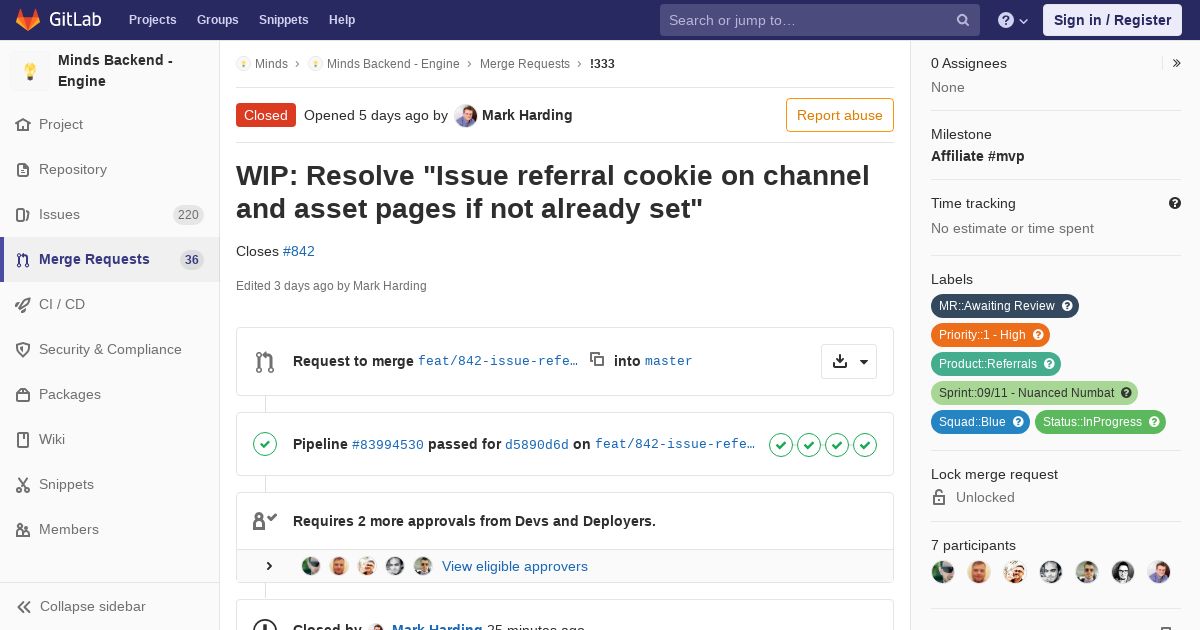Screen dimensions: 1200x630
Task: Open source branch feat/842-issue-refe link
Action: 498,361
